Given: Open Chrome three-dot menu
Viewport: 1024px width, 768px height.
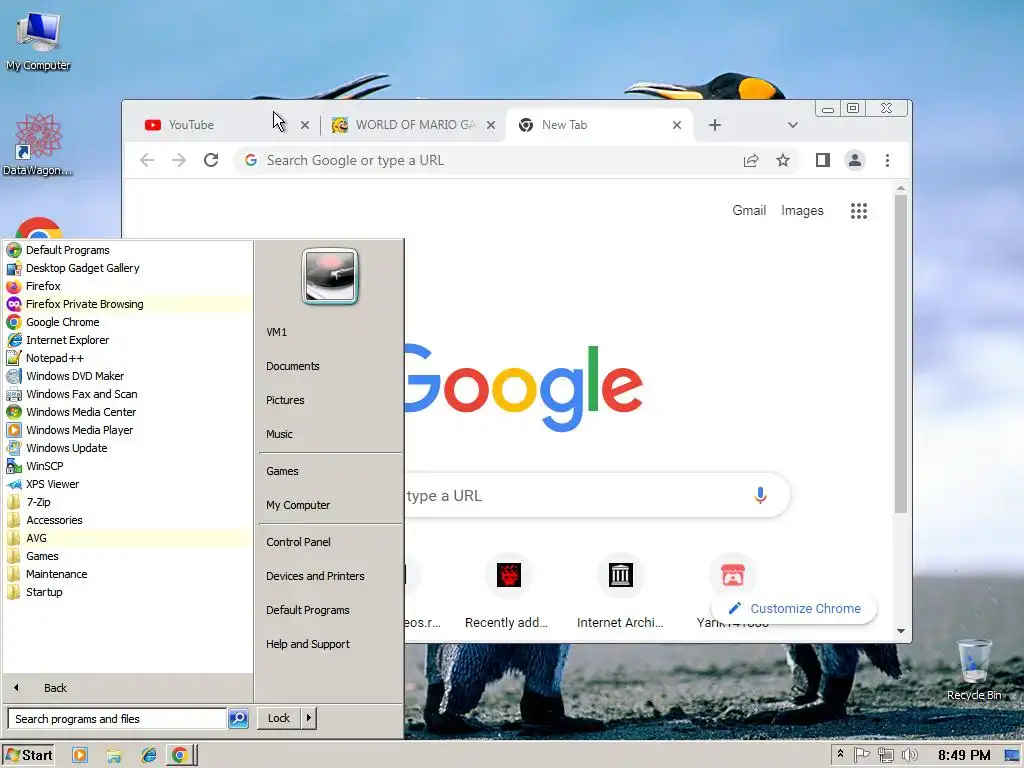Looking at the screenshot, I should (887, 160).
